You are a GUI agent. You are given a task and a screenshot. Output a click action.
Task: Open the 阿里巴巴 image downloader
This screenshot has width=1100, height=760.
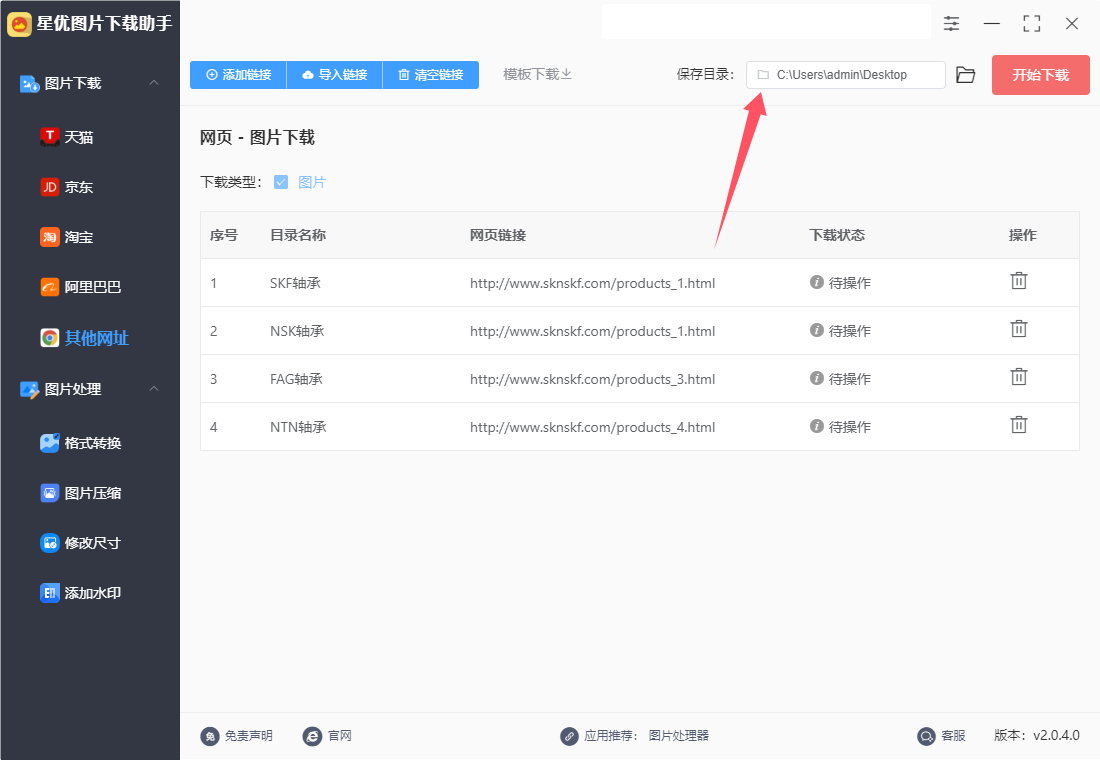[81, 287]
